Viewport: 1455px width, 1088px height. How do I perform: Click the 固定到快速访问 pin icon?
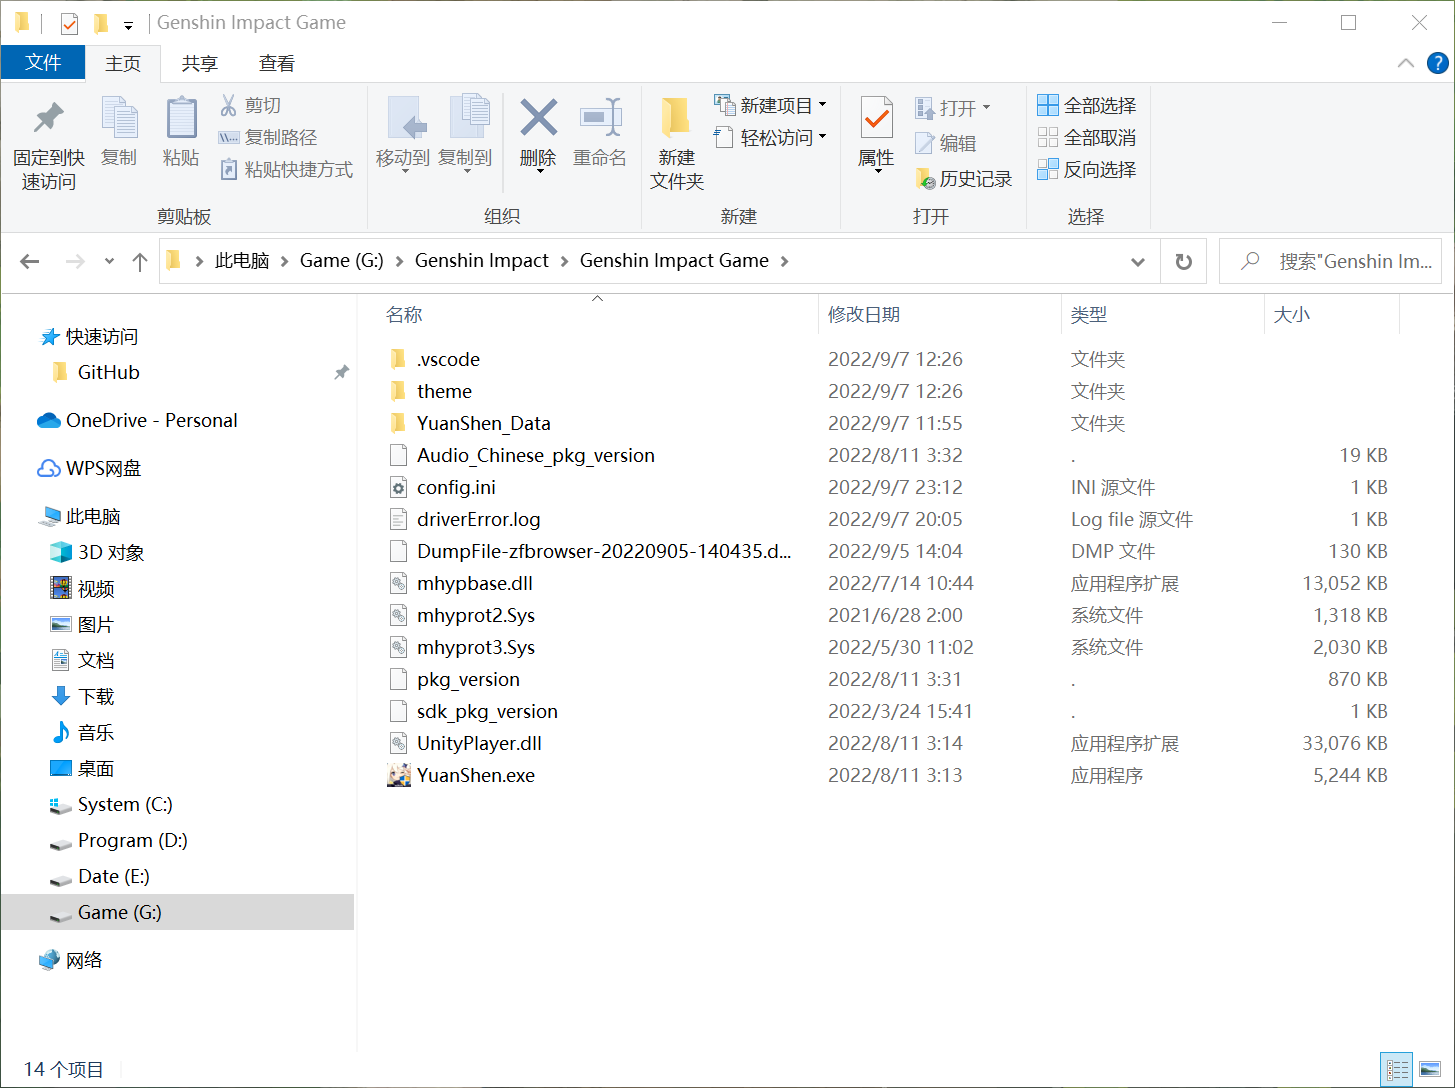click(x=48, y=118)
